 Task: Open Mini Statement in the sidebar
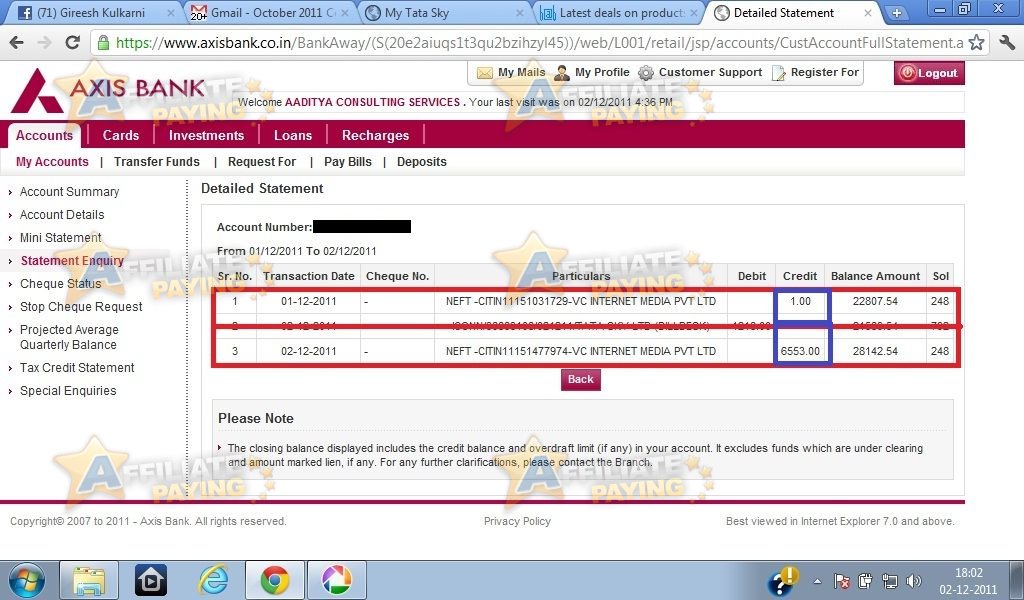(61, 238)
